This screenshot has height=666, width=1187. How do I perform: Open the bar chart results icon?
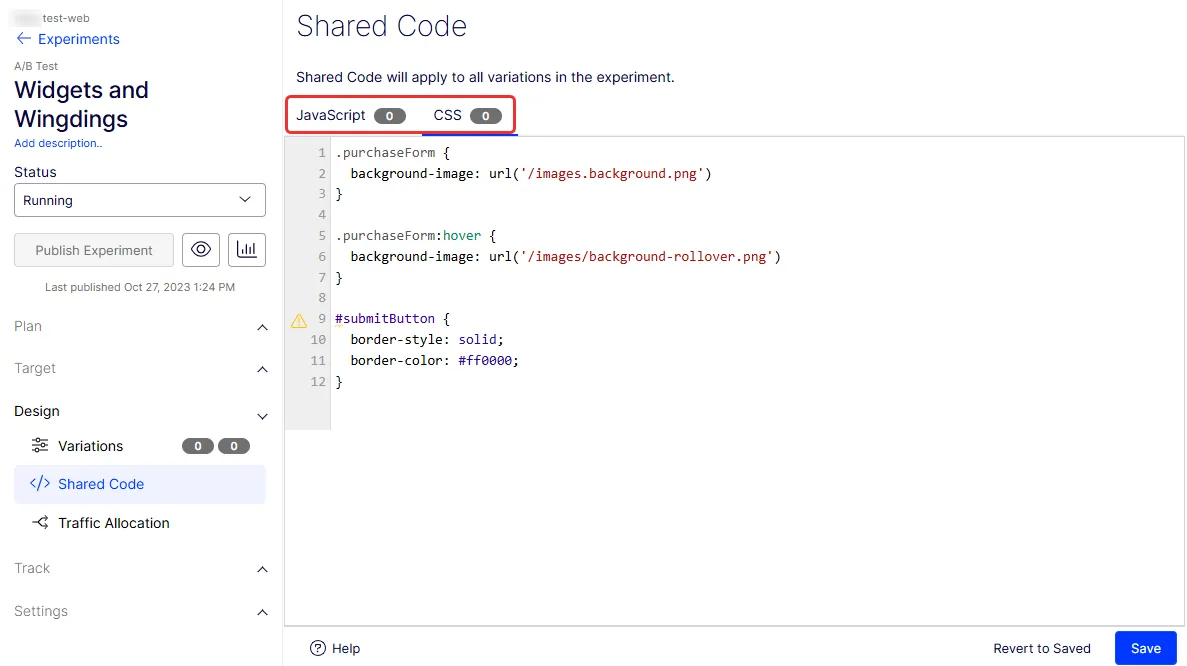[x=247, y=250]
